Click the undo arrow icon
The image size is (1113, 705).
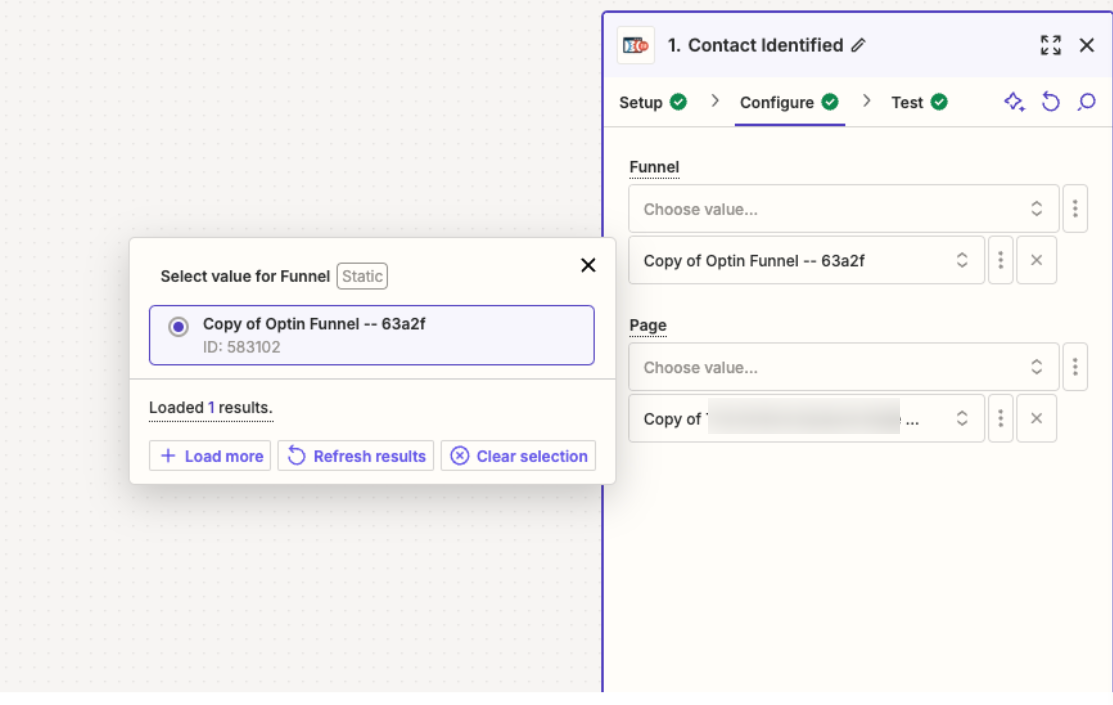[1050, 102]
